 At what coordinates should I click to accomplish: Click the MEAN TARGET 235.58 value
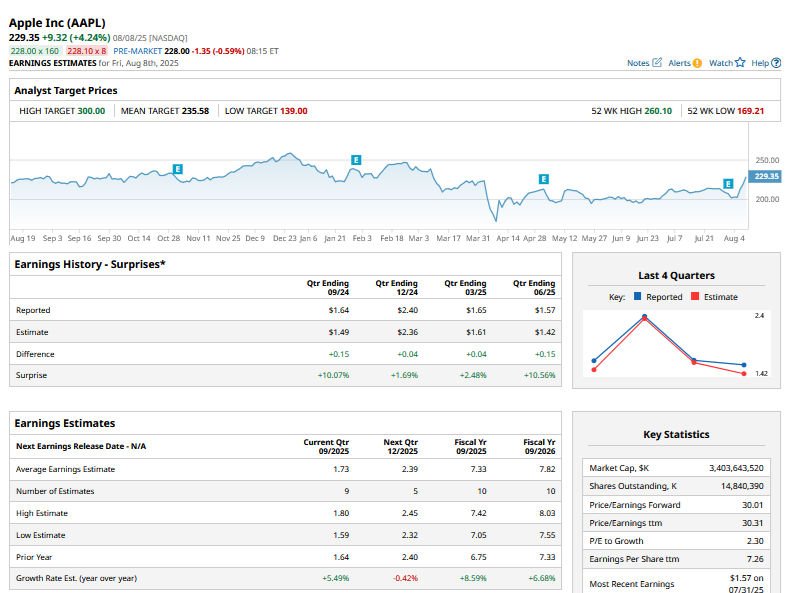click(x=195, y=111)
